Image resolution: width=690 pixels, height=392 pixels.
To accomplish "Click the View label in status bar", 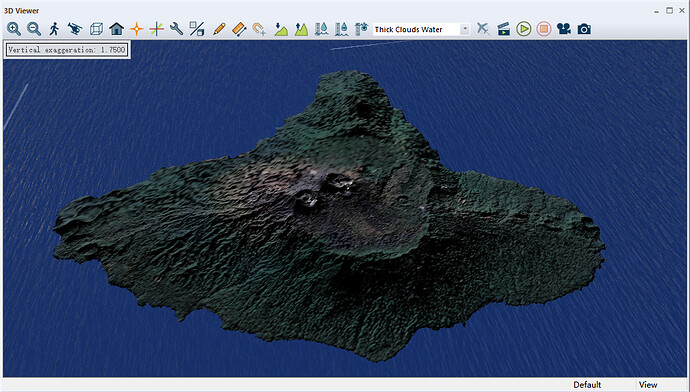I will (x=648, y=385).
